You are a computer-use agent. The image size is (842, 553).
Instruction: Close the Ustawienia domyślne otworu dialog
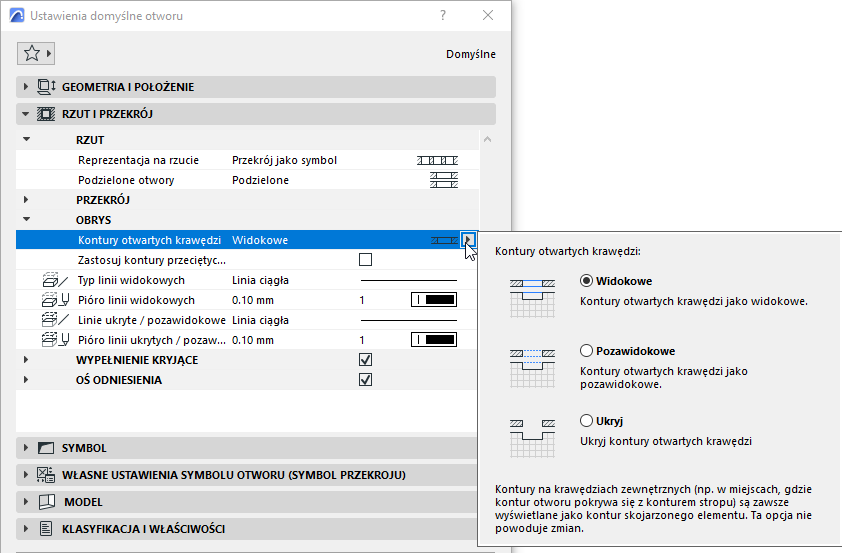488,16
